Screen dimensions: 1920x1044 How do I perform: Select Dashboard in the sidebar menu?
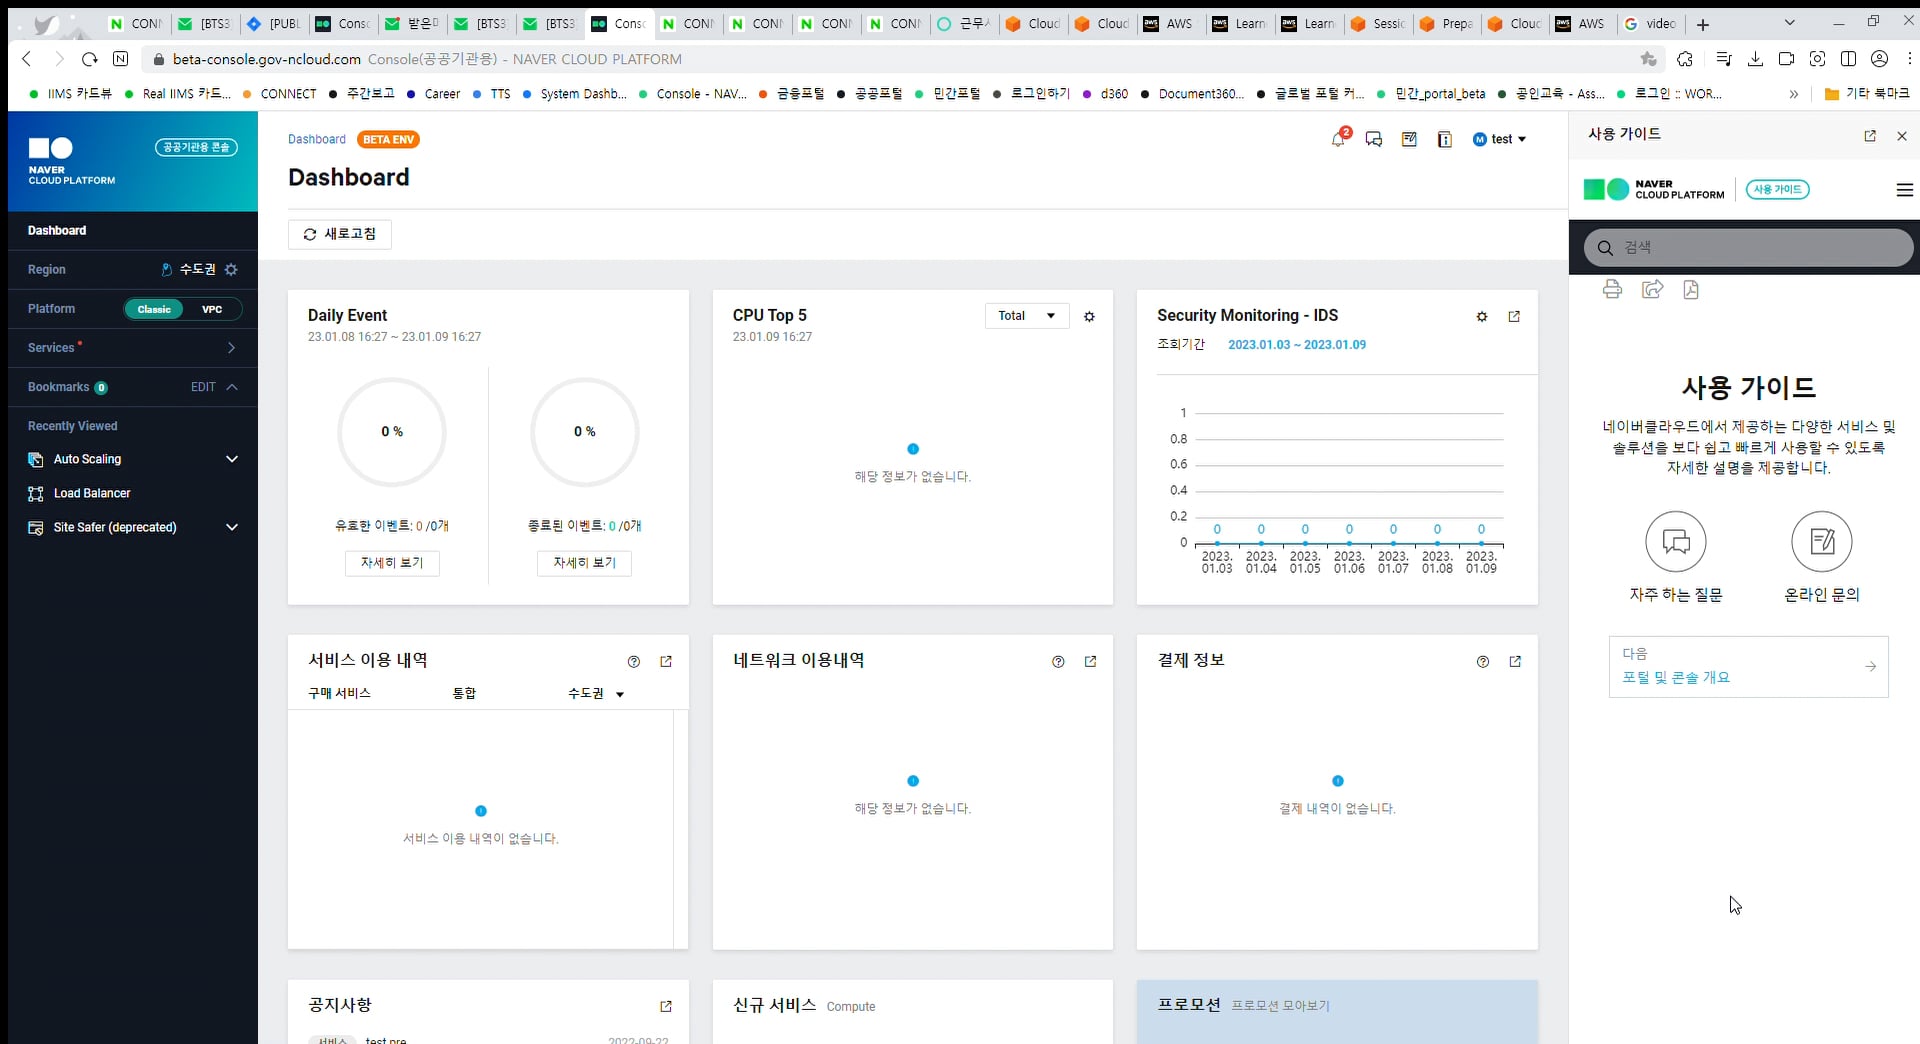(x=57, y=230)
